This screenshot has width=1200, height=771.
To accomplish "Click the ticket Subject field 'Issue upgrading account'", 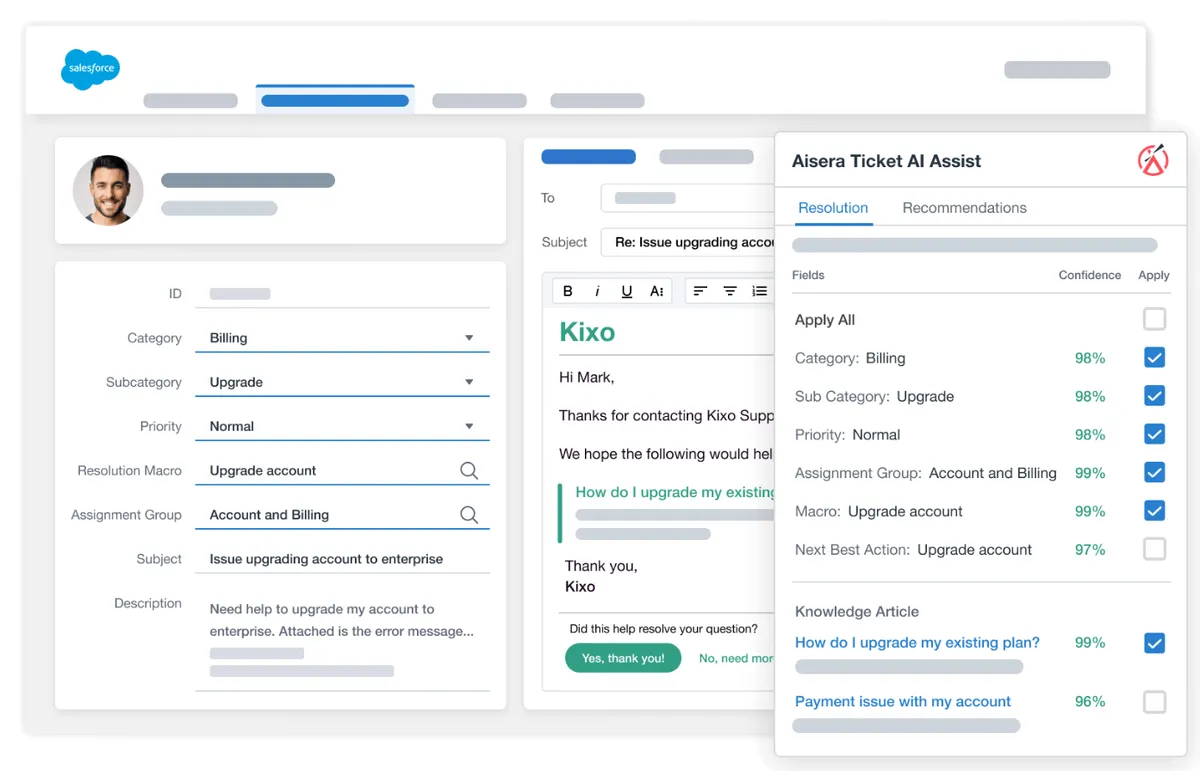I will (342, 559).
